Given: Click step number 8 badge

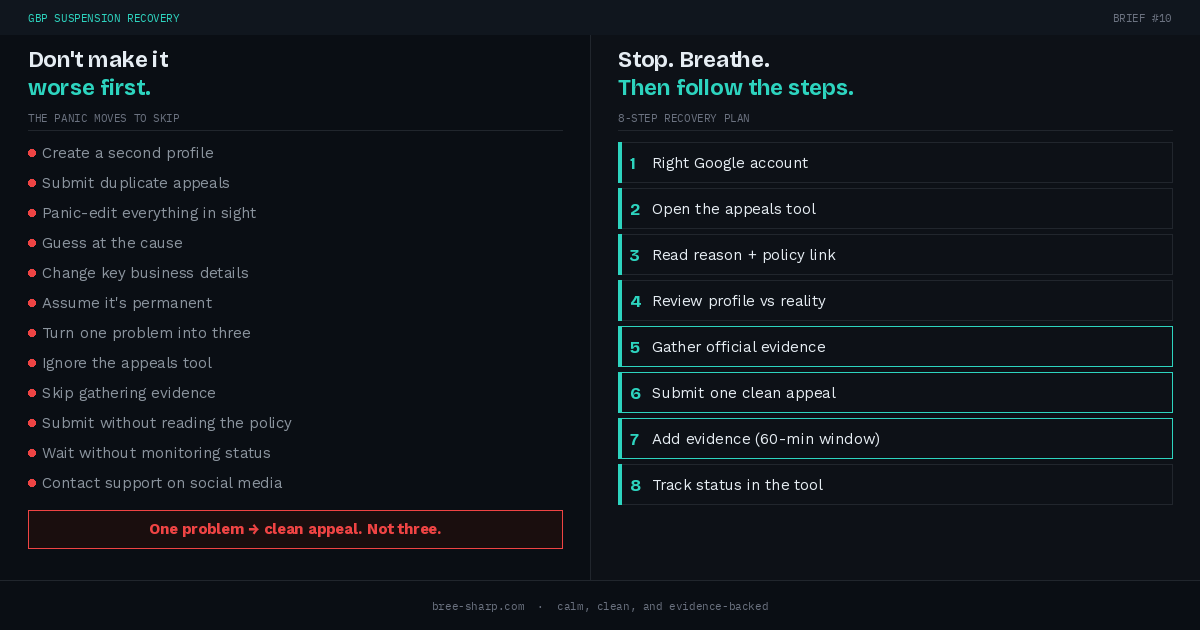Looking at the screenshot, I should [635, 485].
